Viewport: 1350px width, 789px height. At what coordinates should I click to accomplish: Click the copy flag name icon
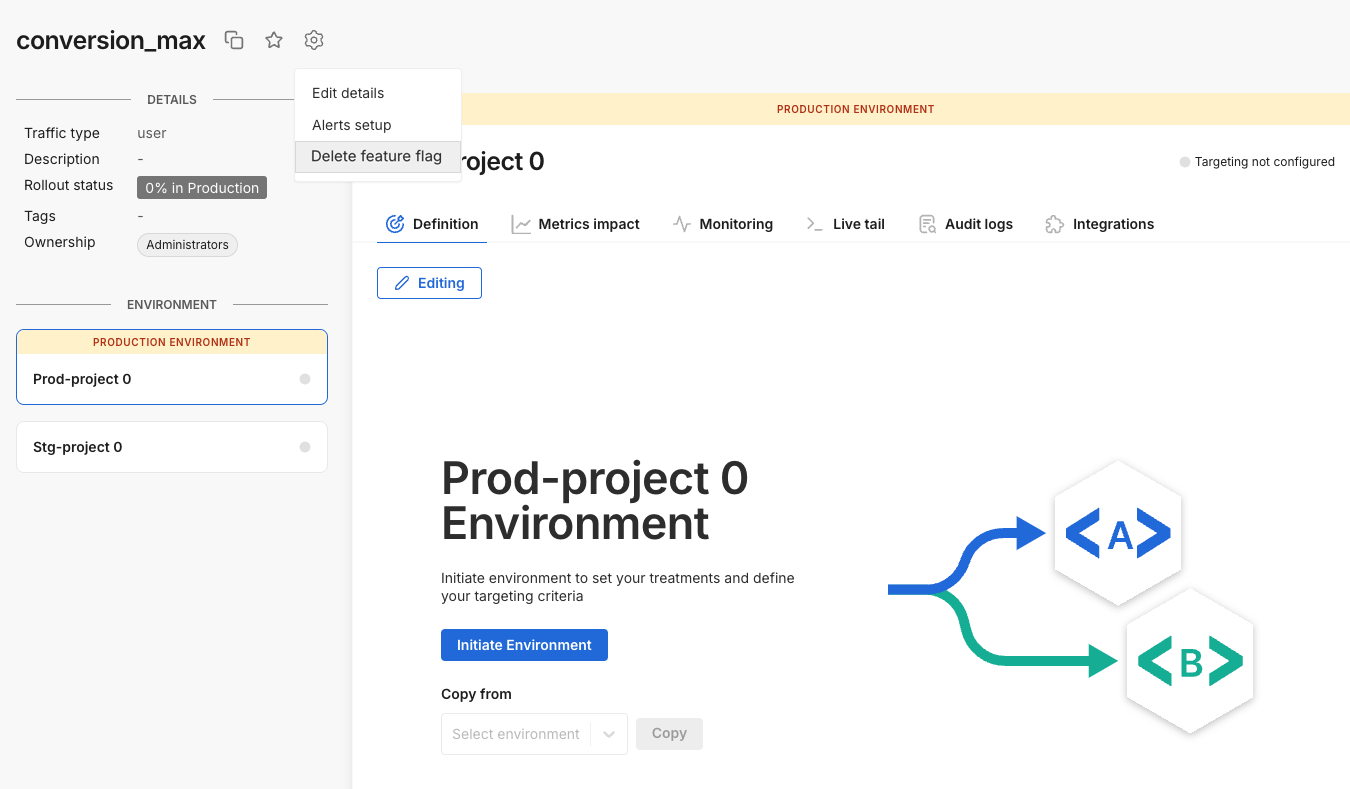click(x=234, y=40)
